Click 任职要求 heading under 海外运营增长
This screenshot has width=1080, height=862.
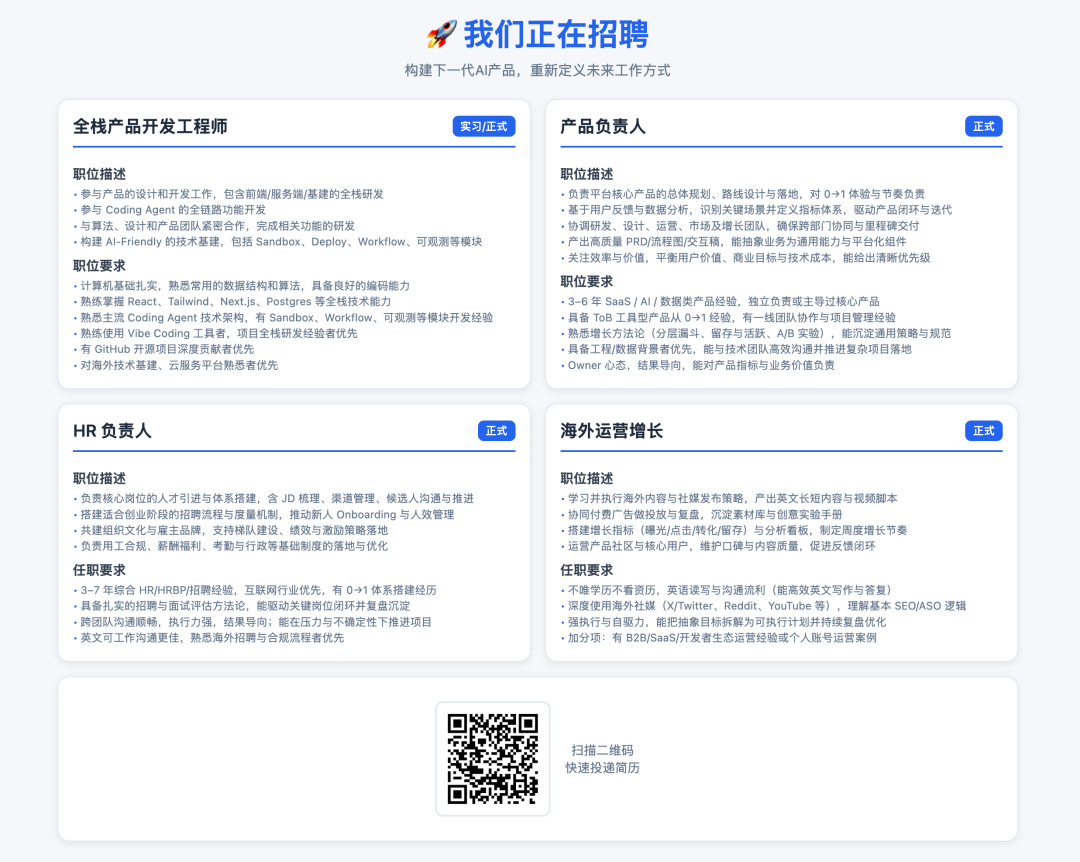pyautogui.click(x=586, y=570)
